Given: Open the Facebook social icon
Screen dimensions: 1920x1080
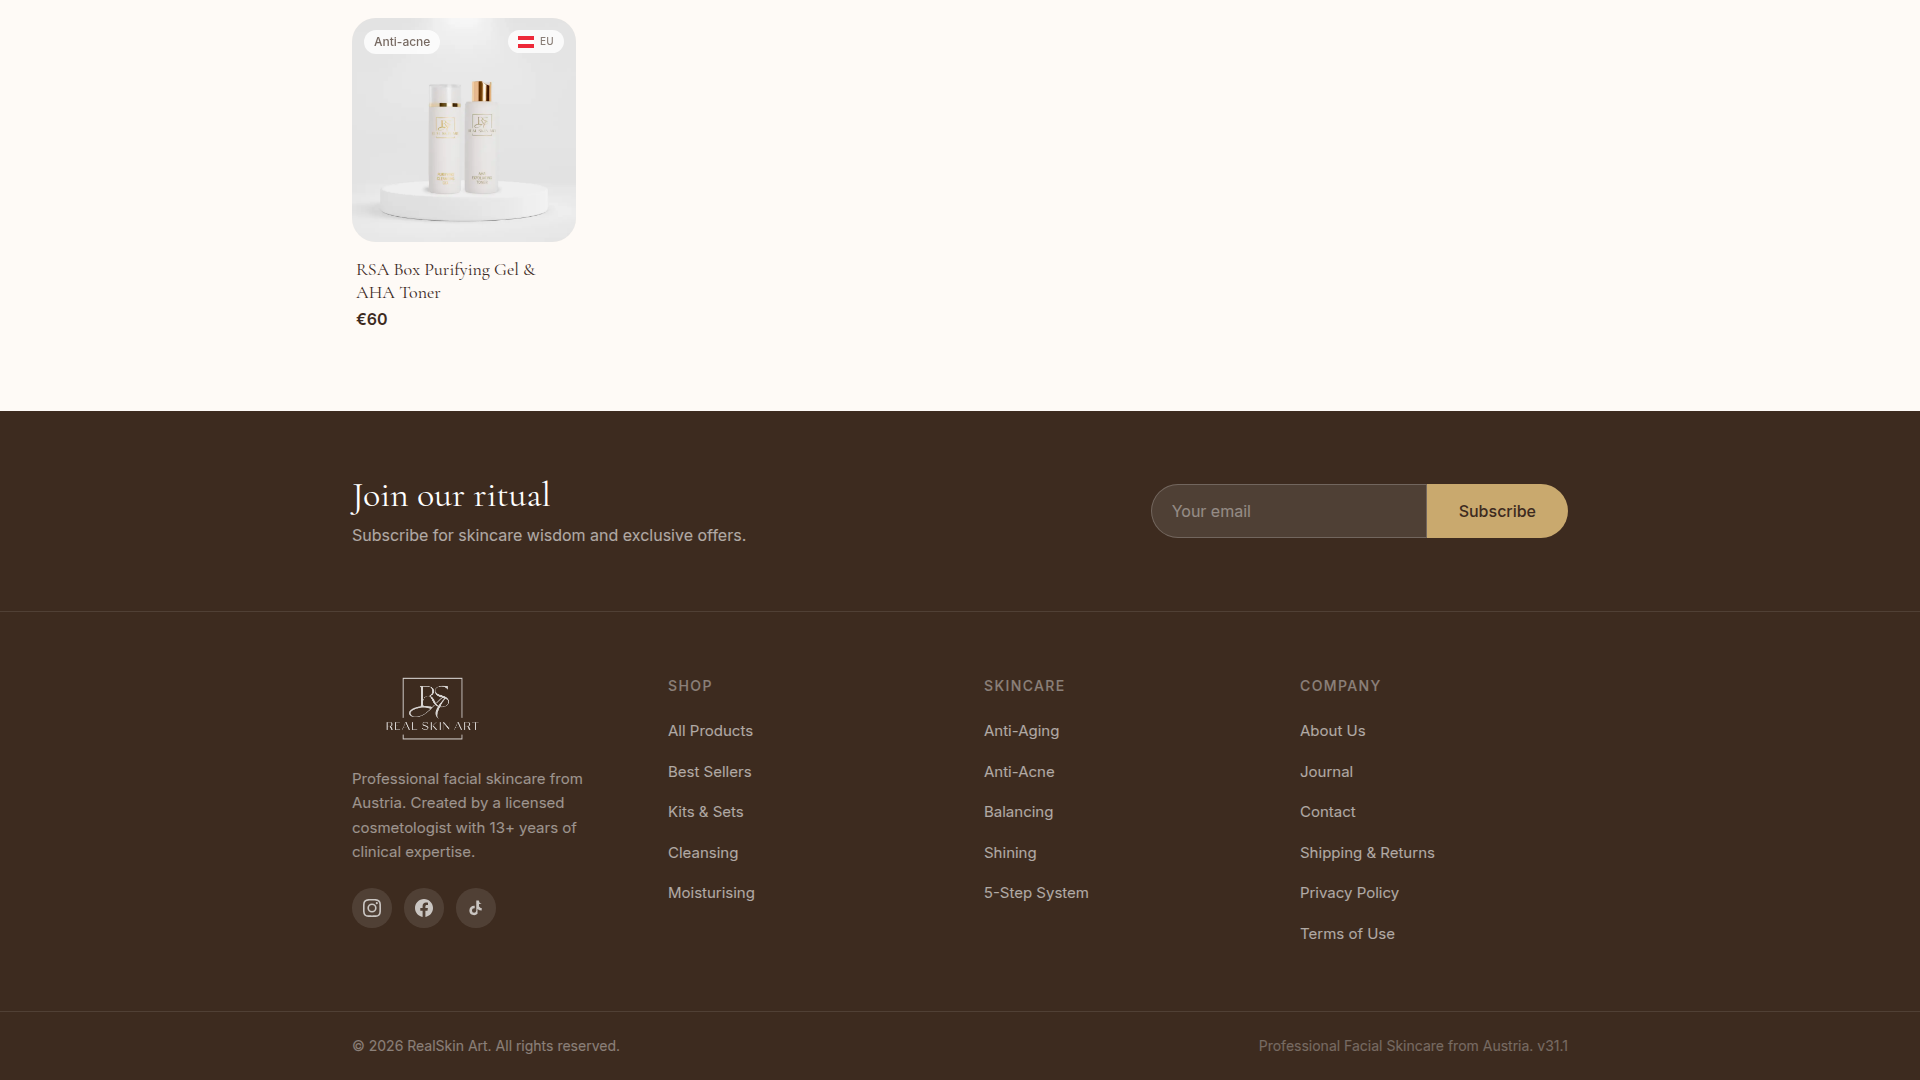Looking at the screenshot, I should click(x=423, y=907).
